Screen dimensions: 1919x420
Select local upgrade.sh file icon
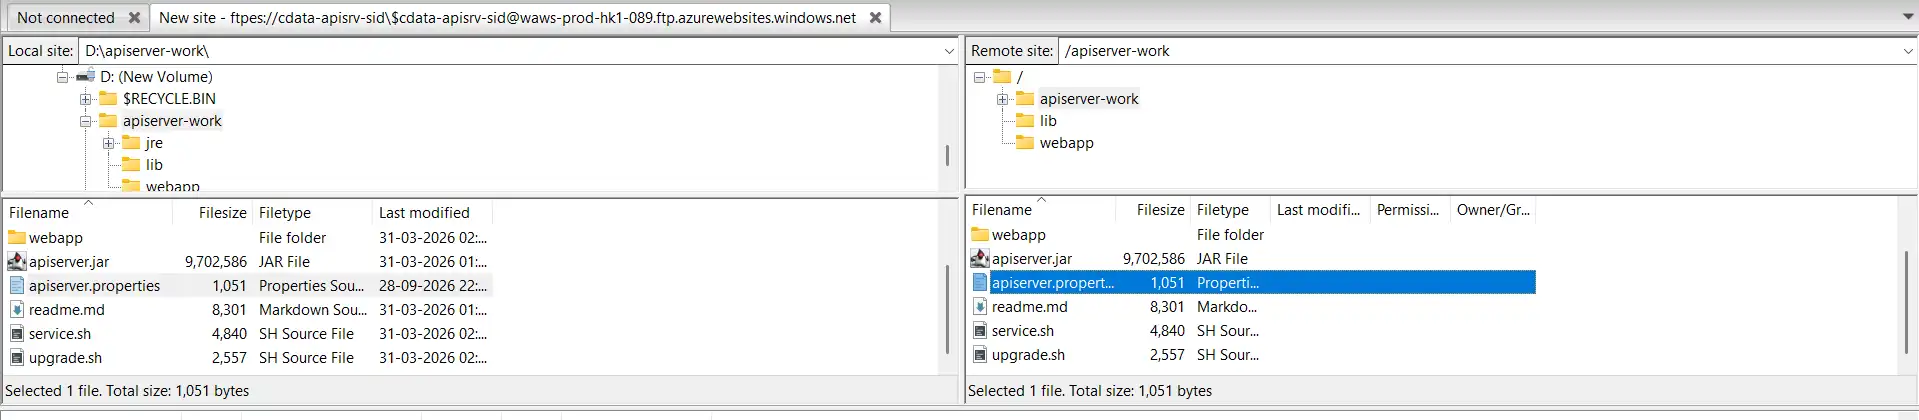point(17,358)
